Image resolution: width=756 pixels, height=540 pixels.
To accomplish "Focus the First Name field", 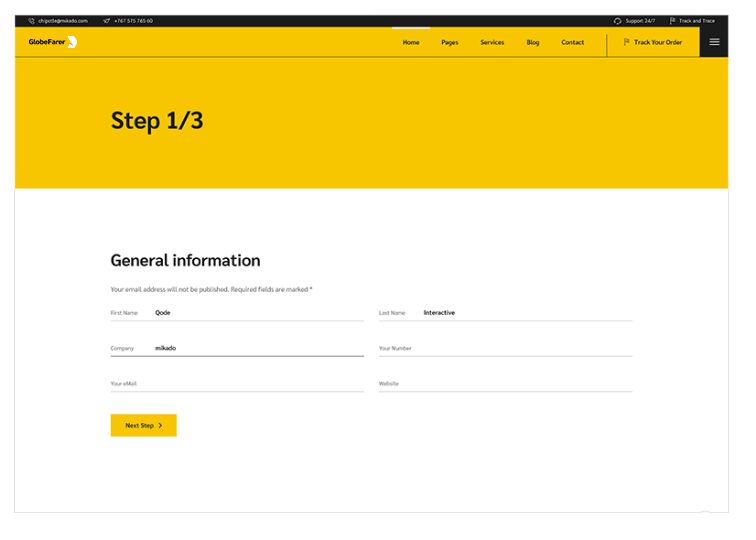I will click(257, 313).
